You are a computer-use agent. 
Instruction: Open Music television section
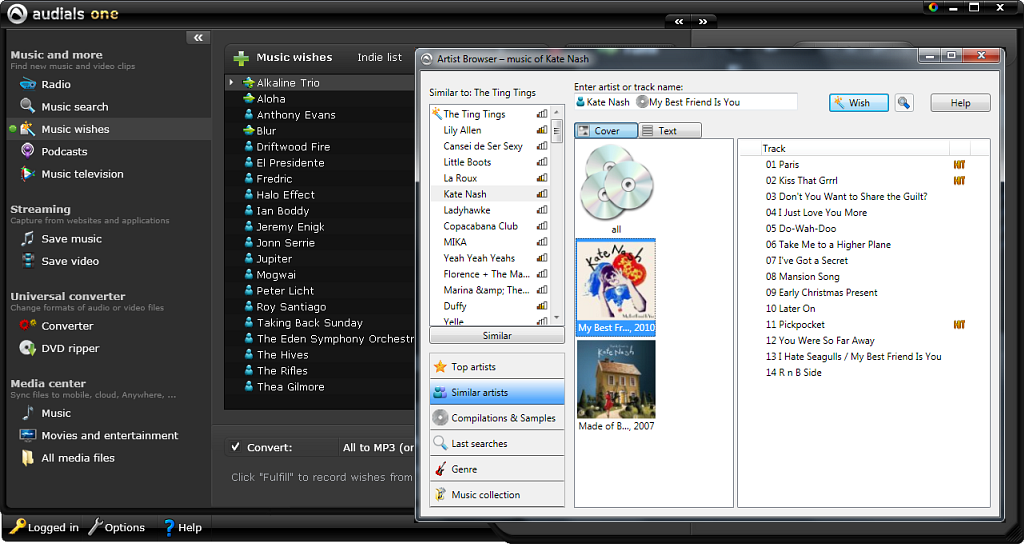tap(71, 174)
